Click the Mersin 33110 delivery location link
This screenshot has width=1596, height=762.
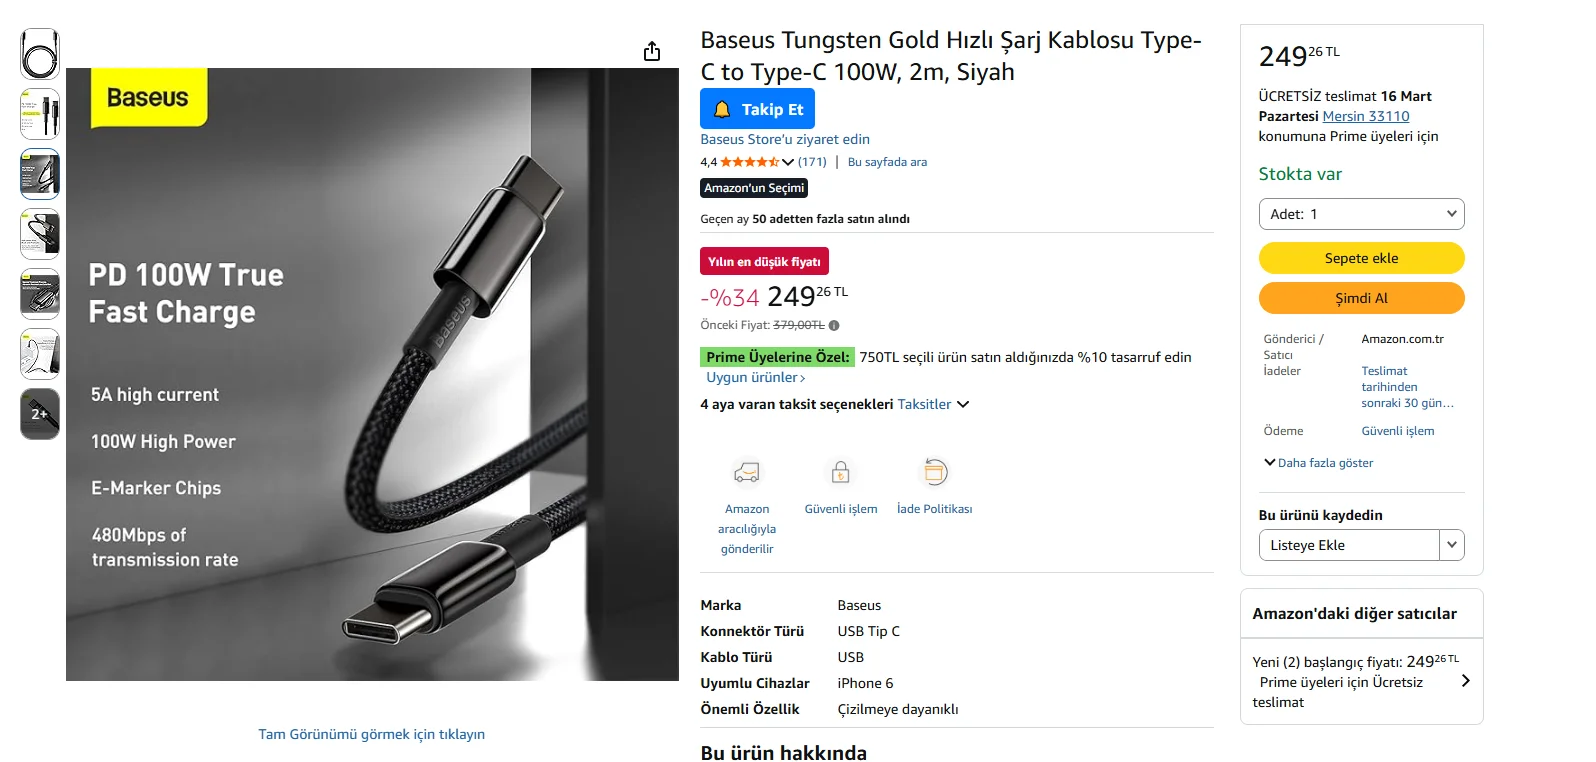pos(1366,116)
